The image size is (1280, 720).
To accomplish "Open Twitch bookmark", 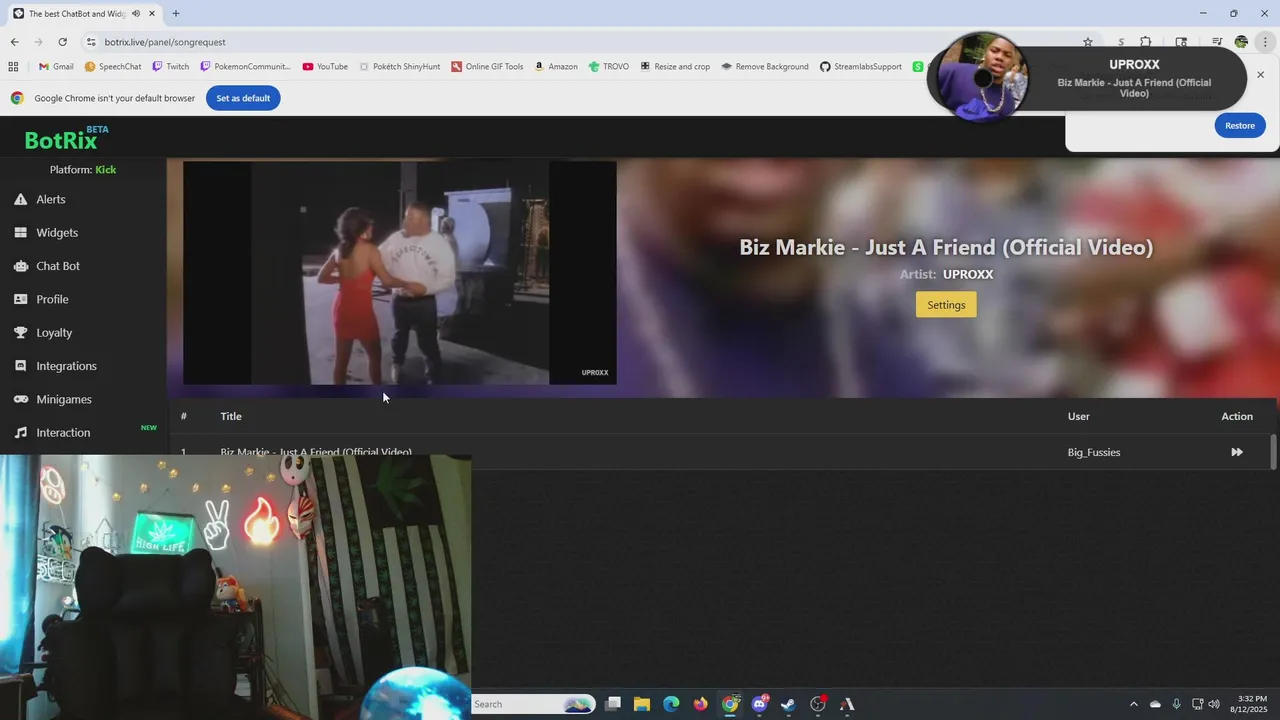I will [170, 67].
